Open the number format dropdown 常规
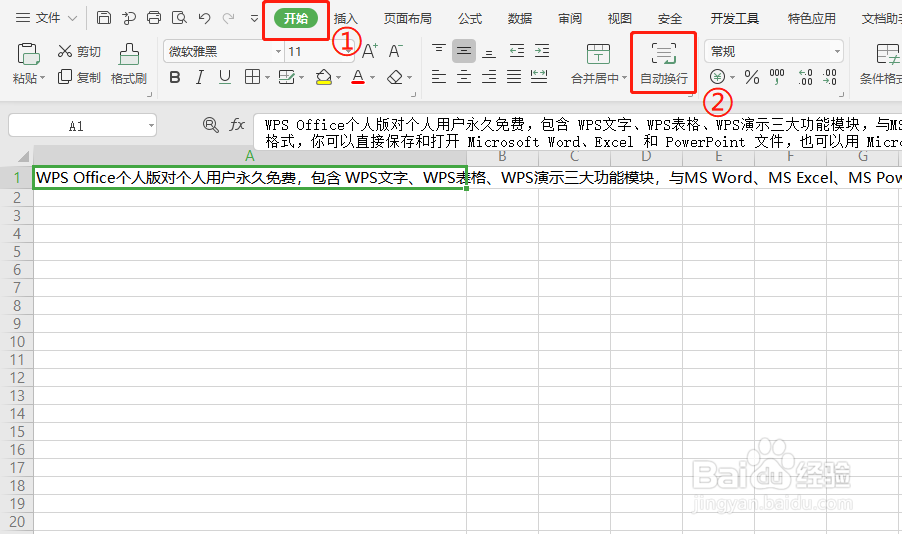This screenshot has height=534, width=902. click(837, 51)
